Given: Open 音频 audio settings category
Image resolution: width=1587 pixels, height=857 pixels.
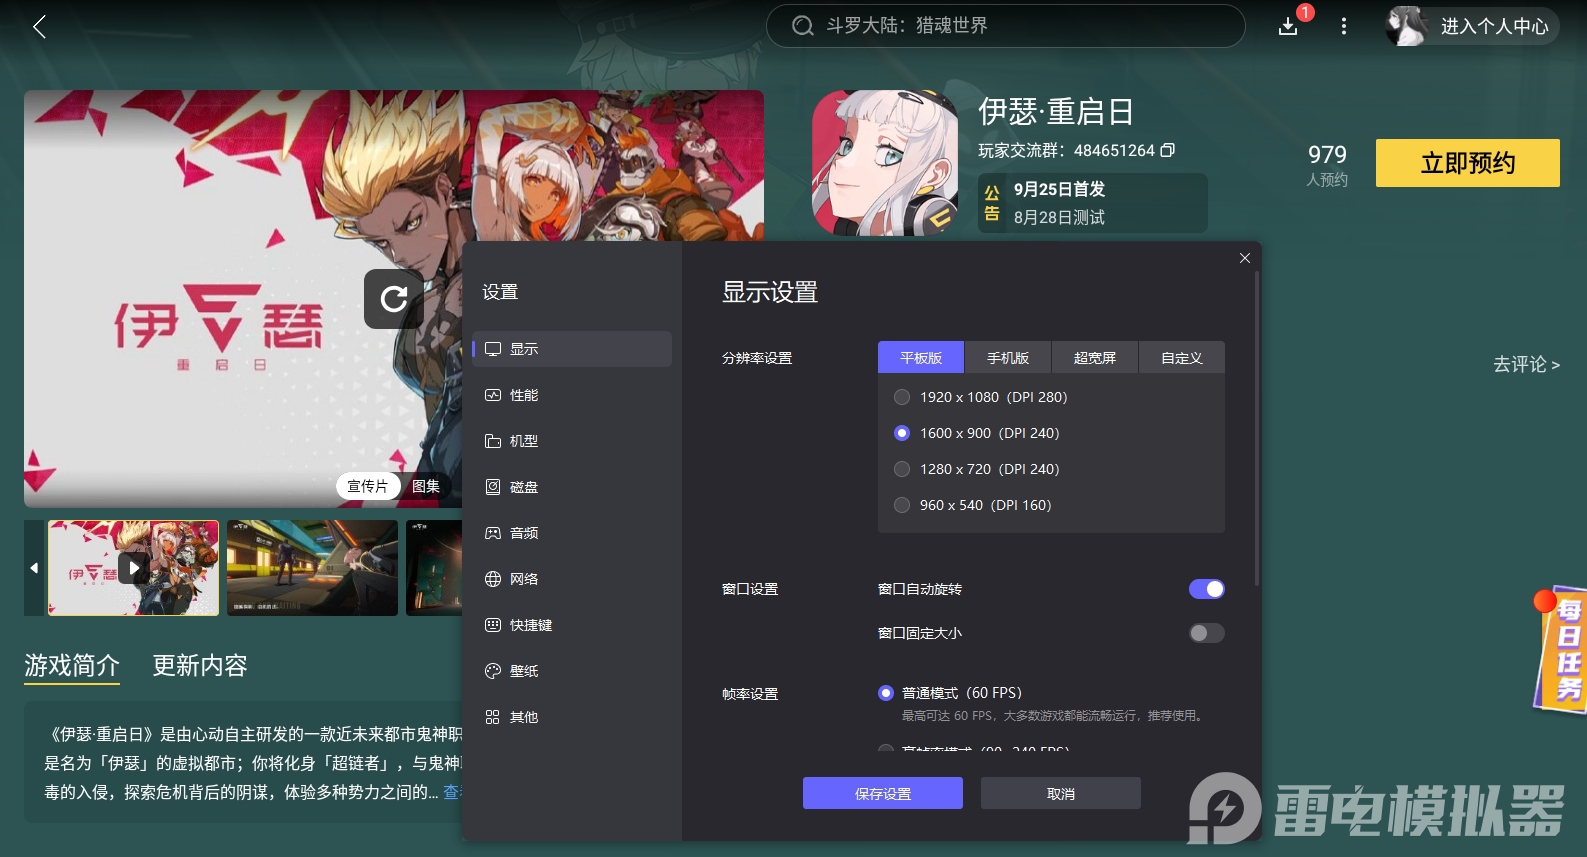Looking at the screenshot, I should [572, 533].
